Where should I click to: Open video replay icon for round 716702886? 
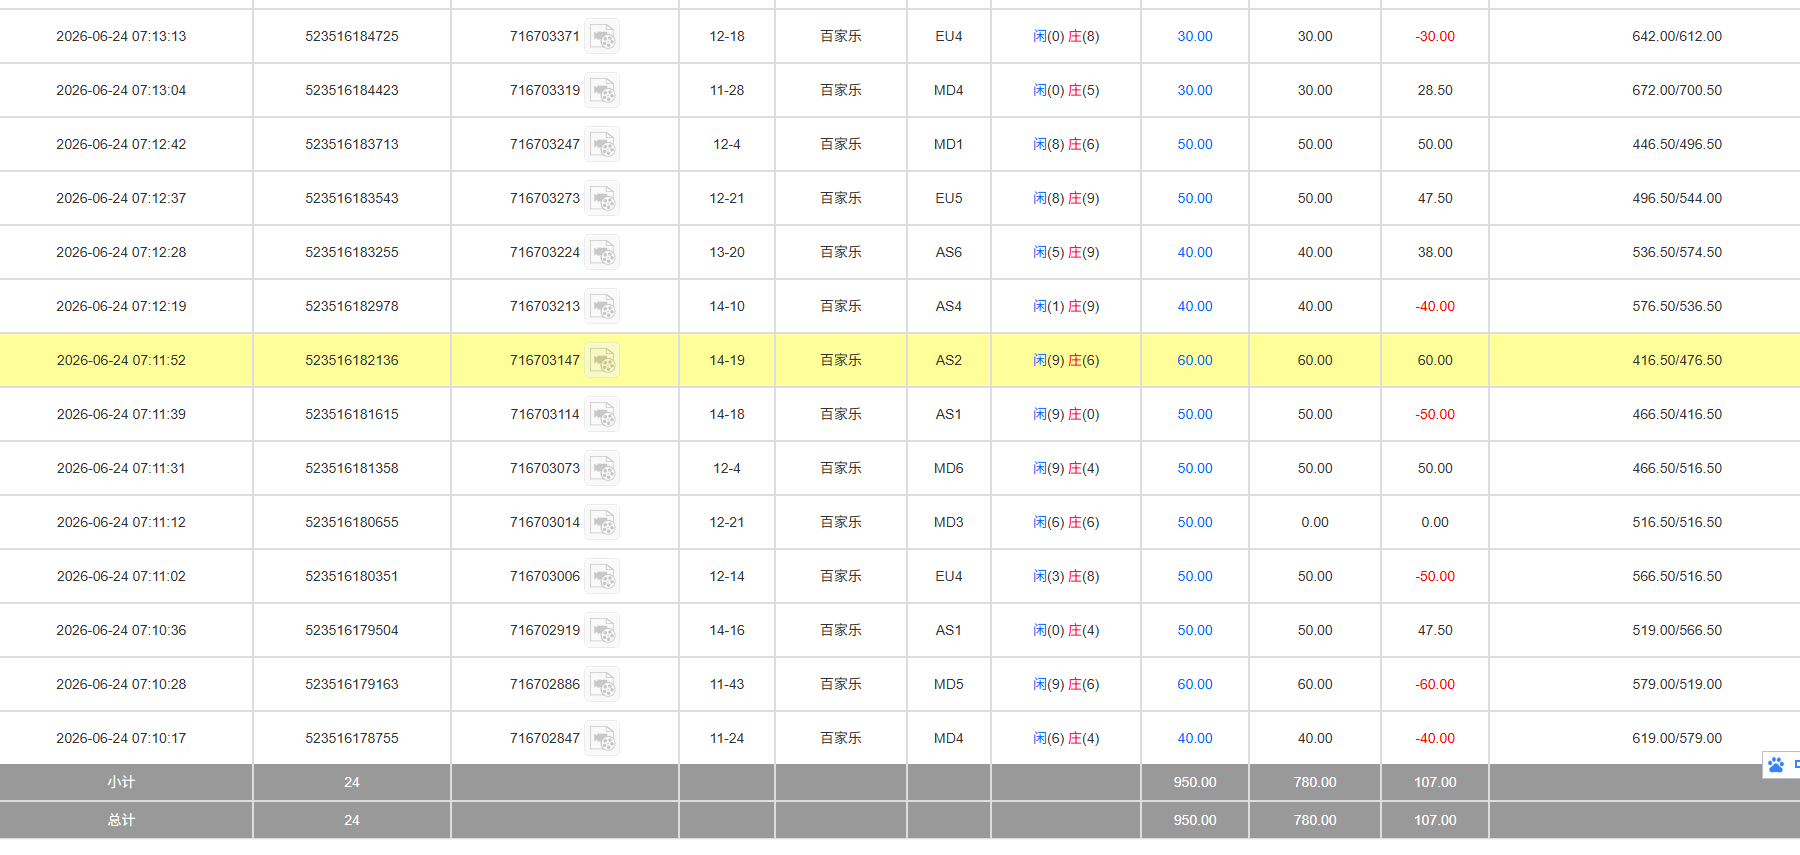[602, 684]
